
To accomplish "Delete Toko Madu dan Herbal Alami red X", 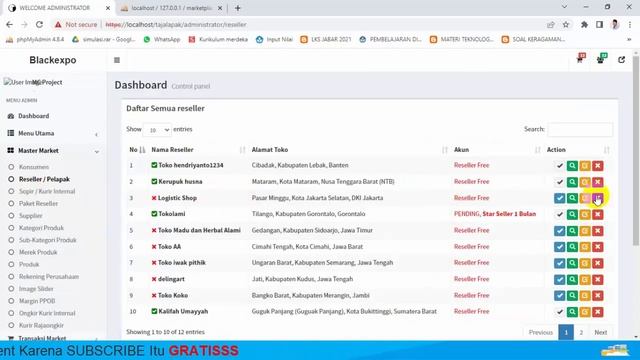I will tap(598, 231).
